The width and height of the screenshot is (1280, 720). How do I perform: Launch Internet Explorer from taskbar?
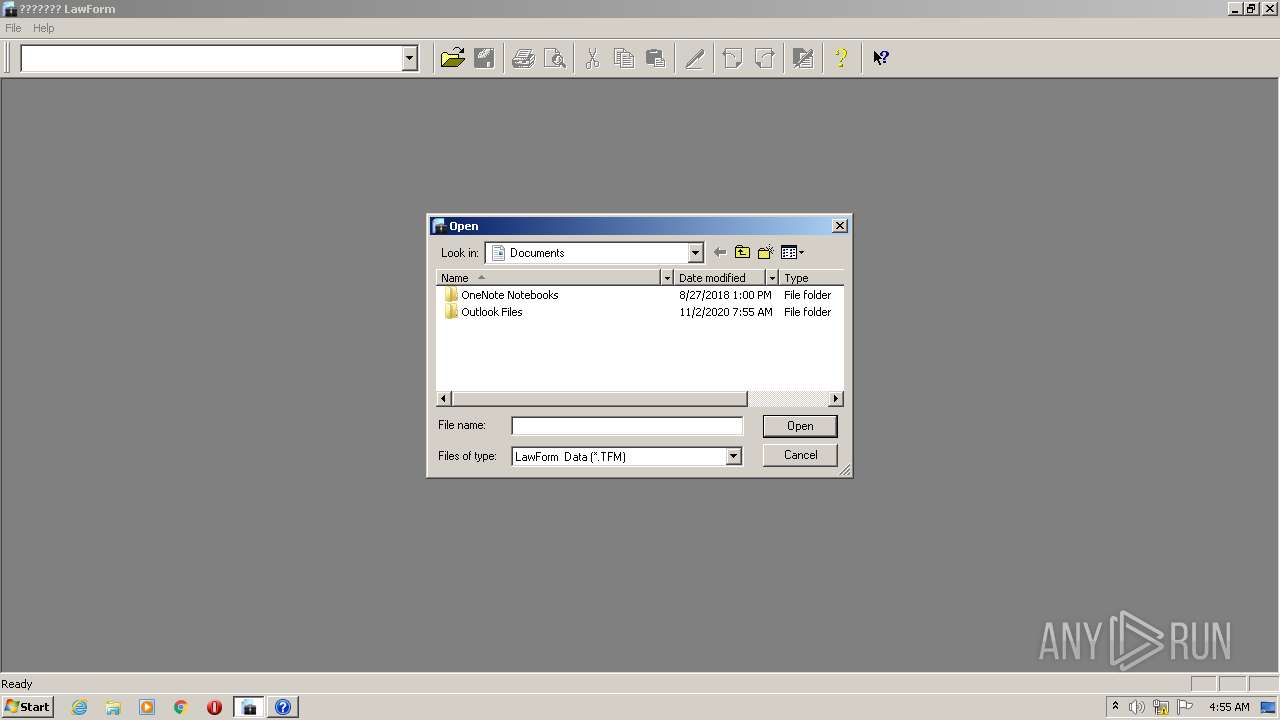tap(80, 707)
